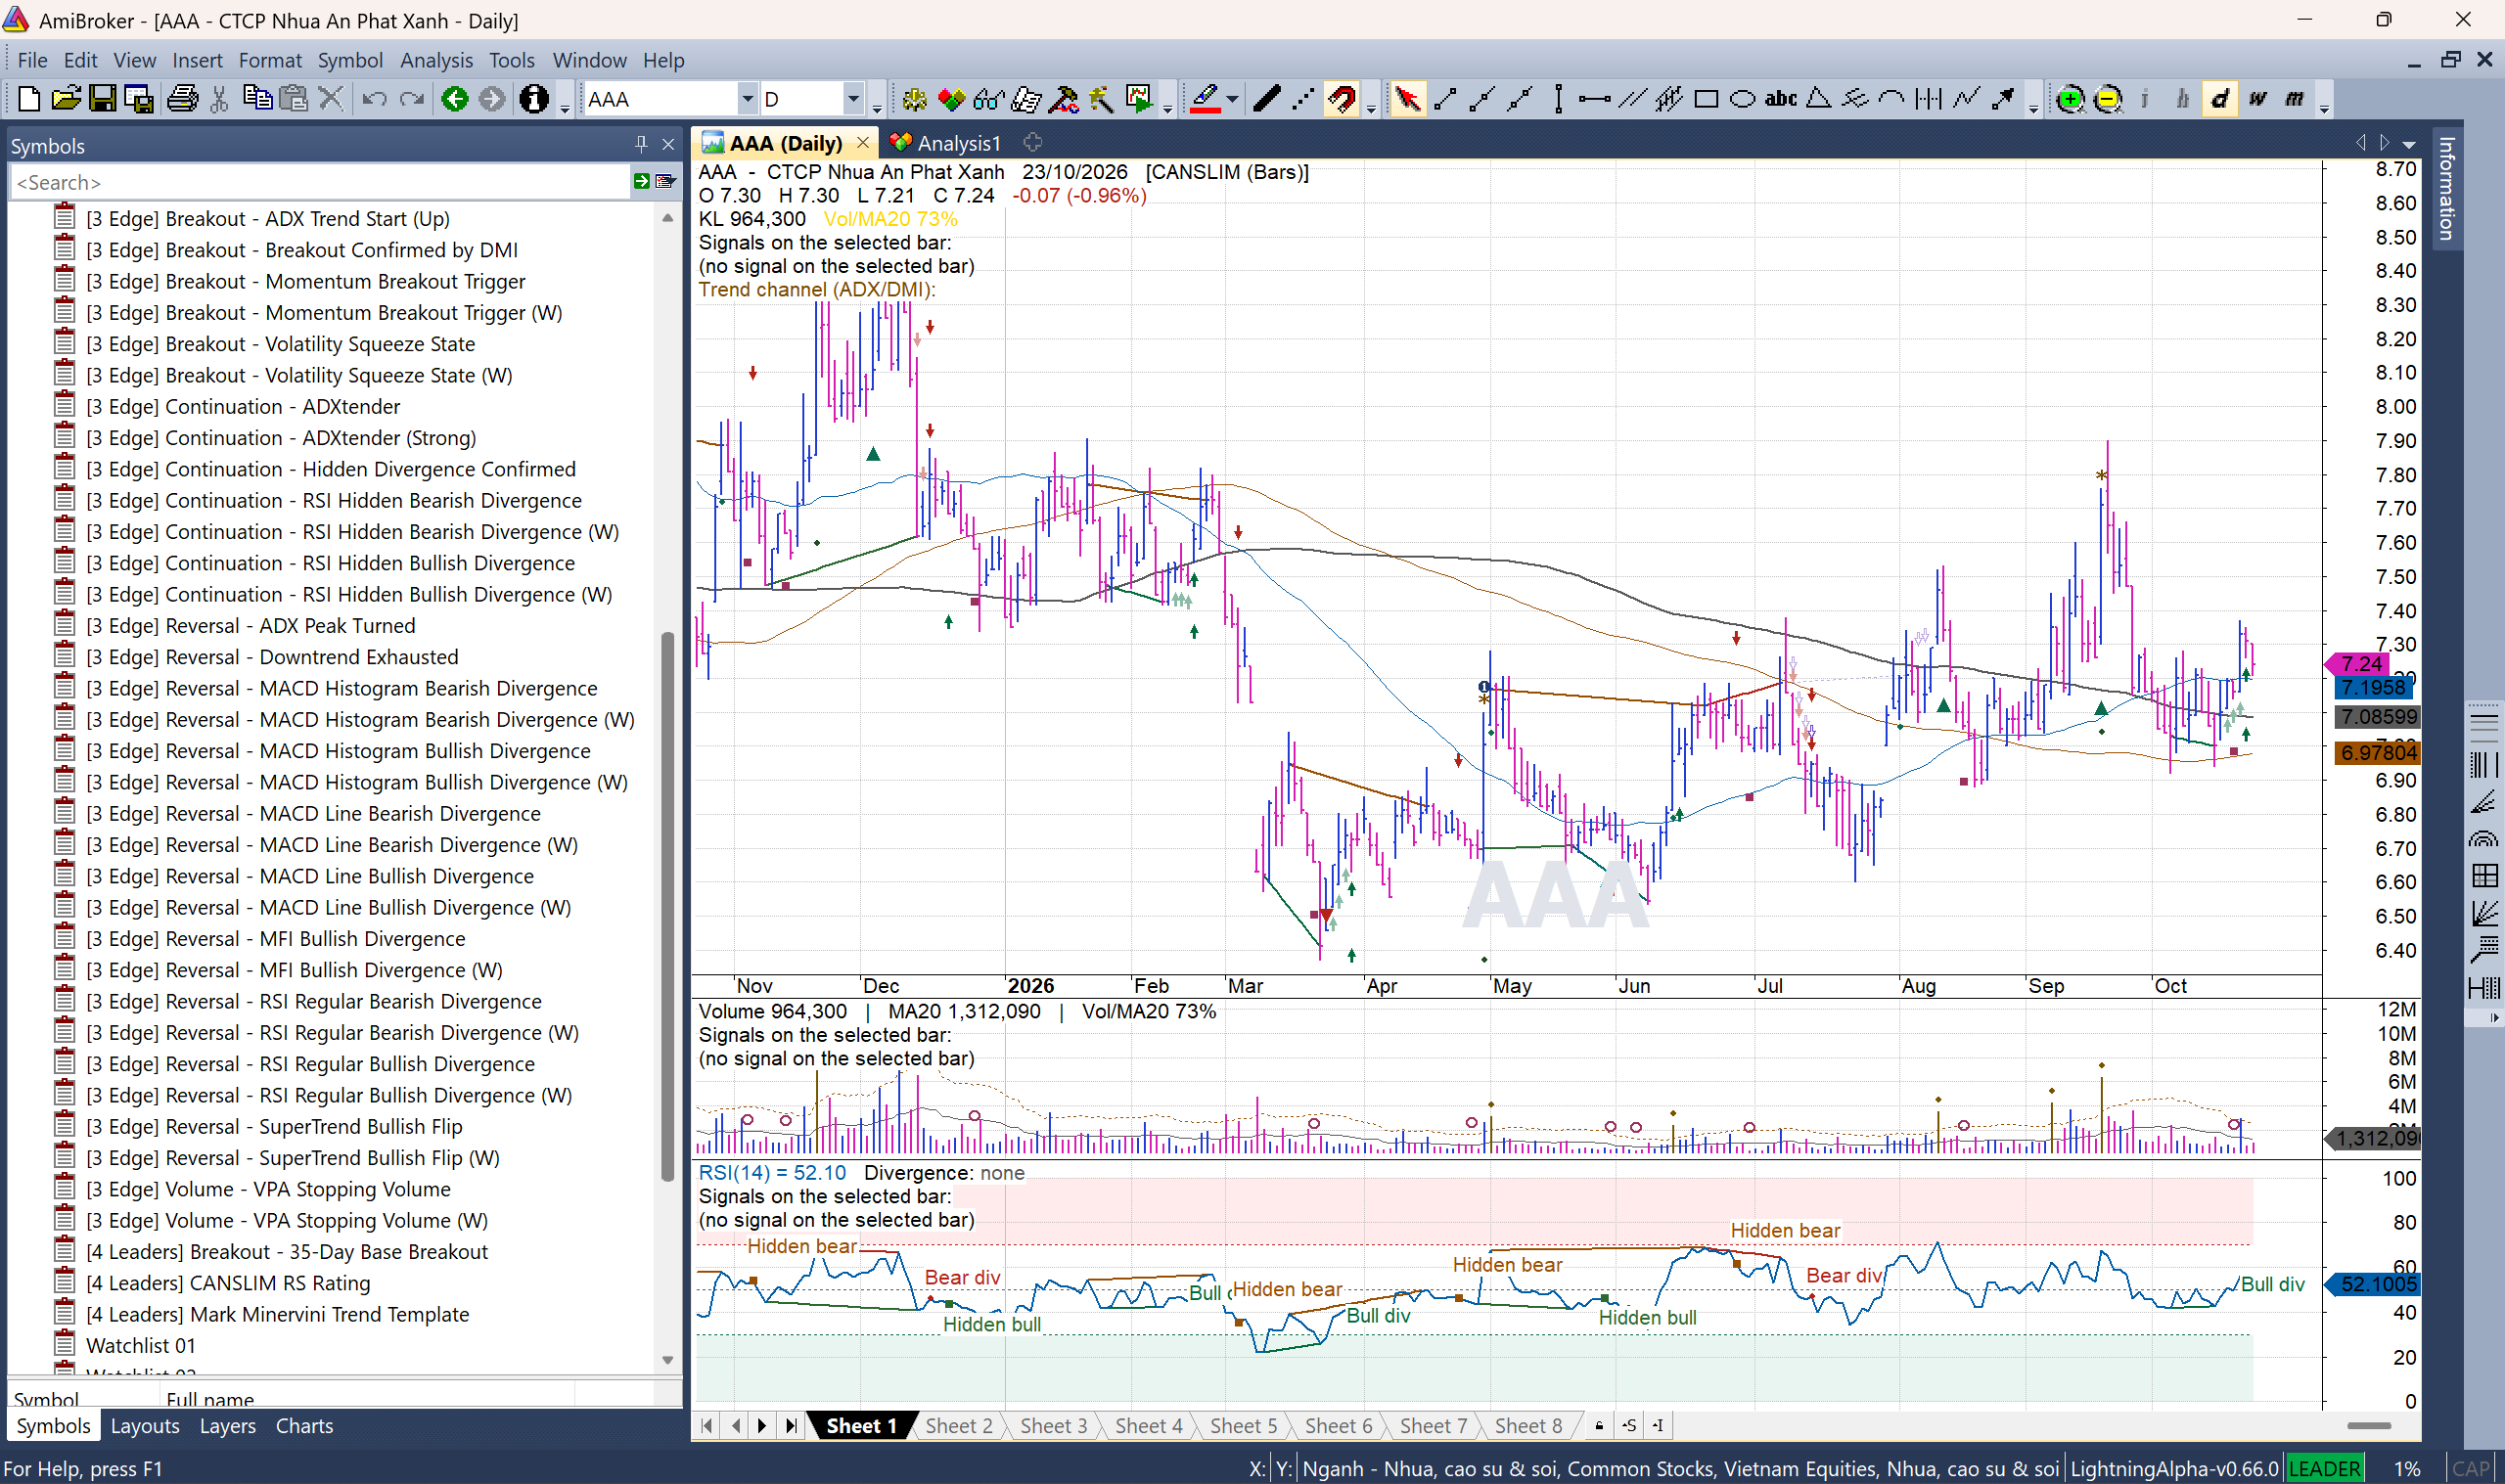Image resolution: width=2505 pixels, height=1484 pixels.
Task: Open the Information side panel
Action: pyautogui.click(x=2446, y=187)
